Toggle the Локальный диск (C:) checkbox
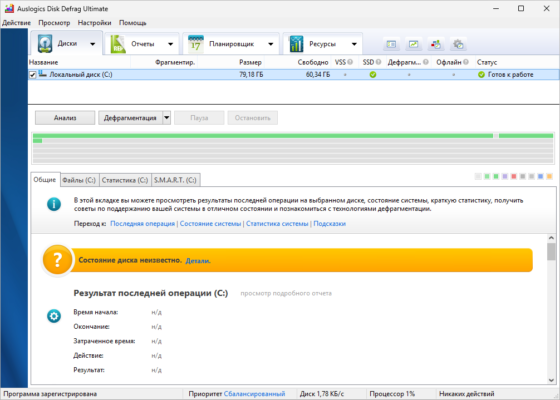The image size is (560, 400). [32, 75]
